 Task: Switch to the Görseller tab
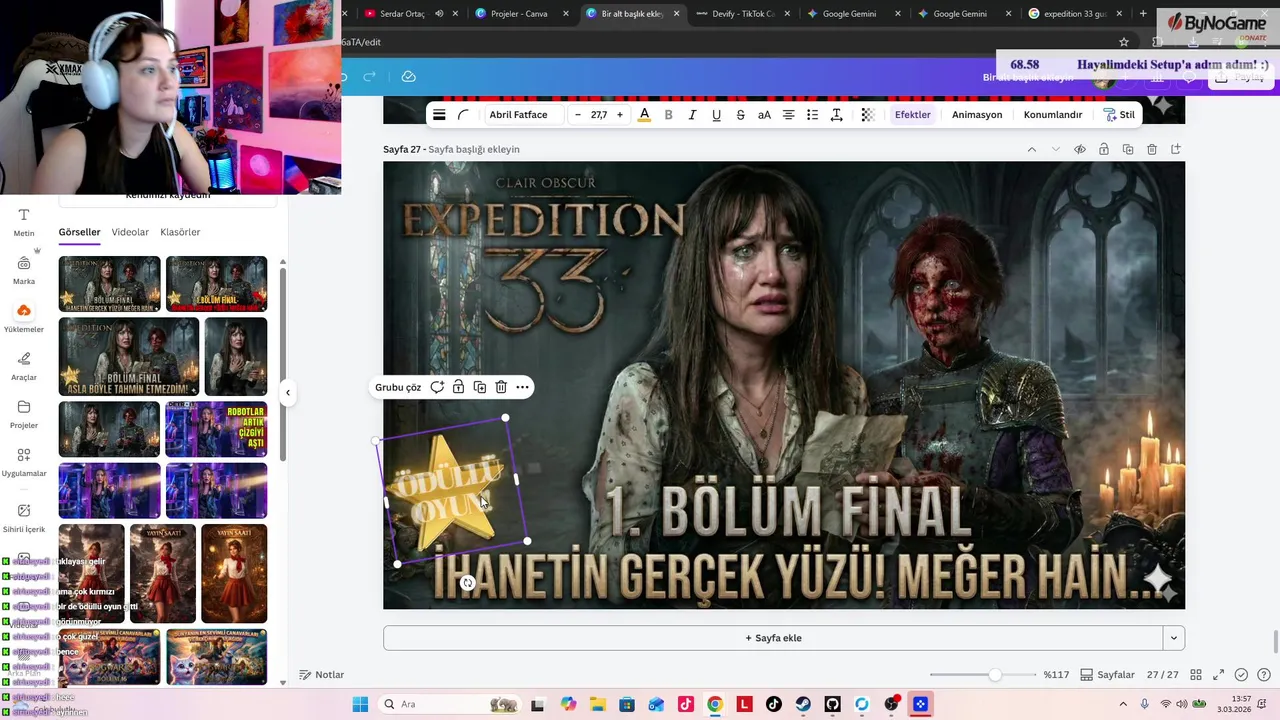click(x=79, y=232)
